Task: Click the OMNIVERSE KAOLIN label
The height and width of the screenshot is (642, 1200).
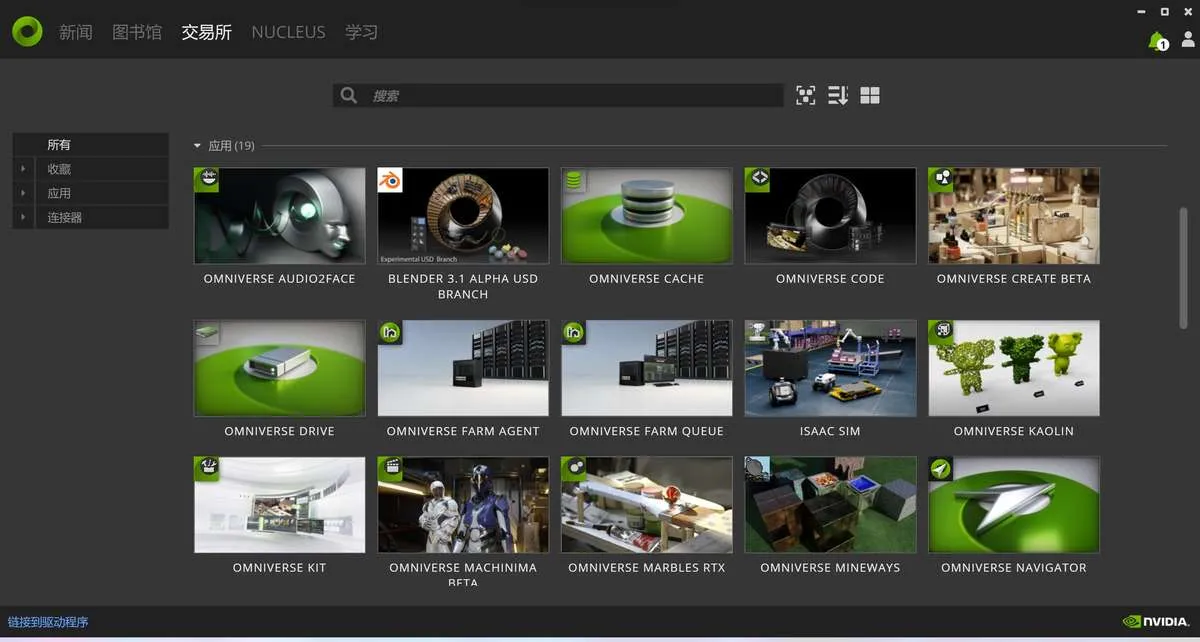Action: [1014, 431]
